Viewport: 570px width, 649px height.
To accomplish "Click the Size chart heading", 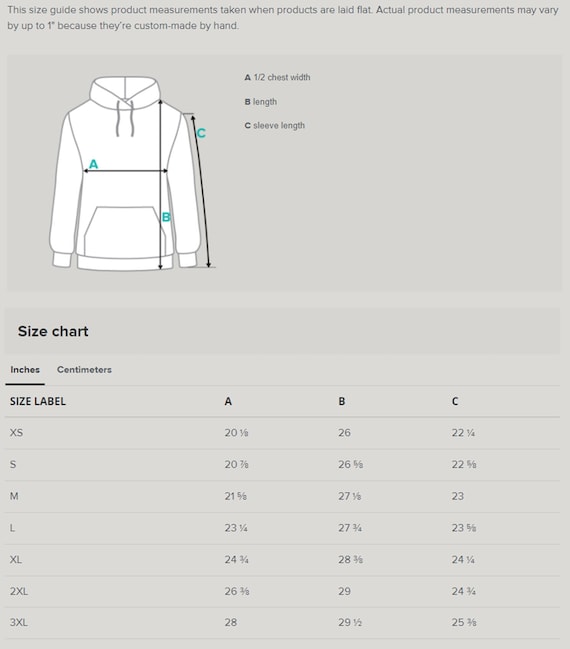I will (x=53, y=331).
